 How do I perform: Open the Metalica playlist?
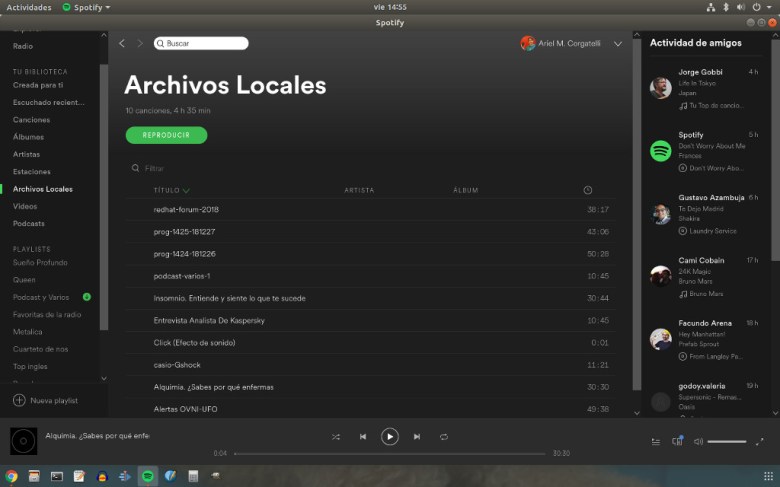coord(27,332)
